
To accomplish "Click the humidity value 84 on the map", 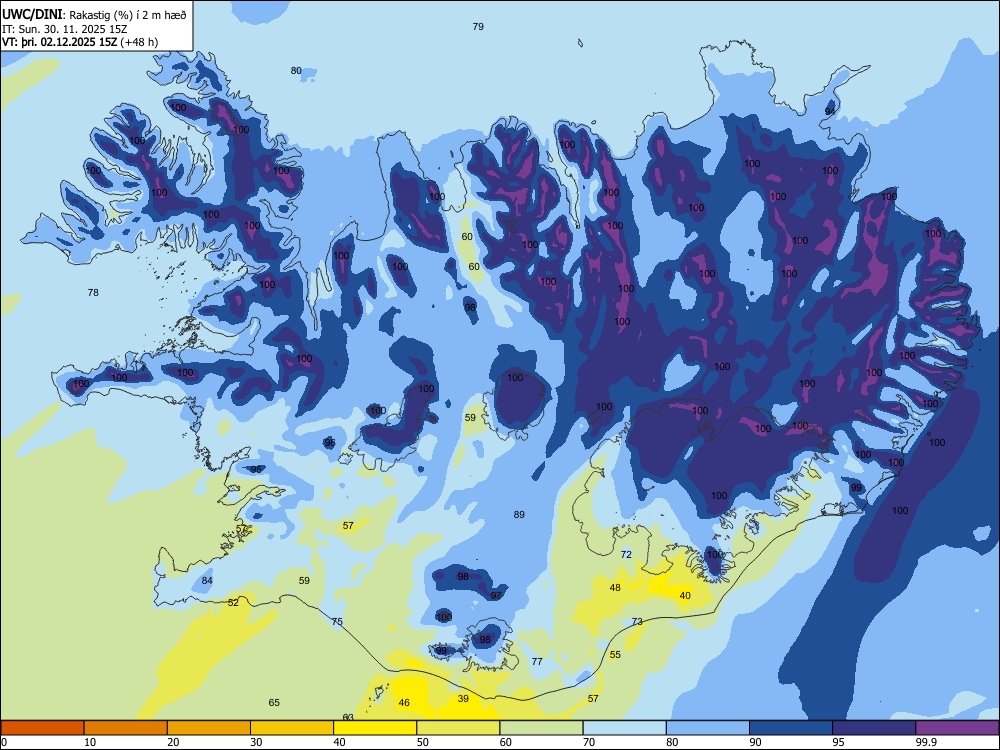I will (207, 580).
